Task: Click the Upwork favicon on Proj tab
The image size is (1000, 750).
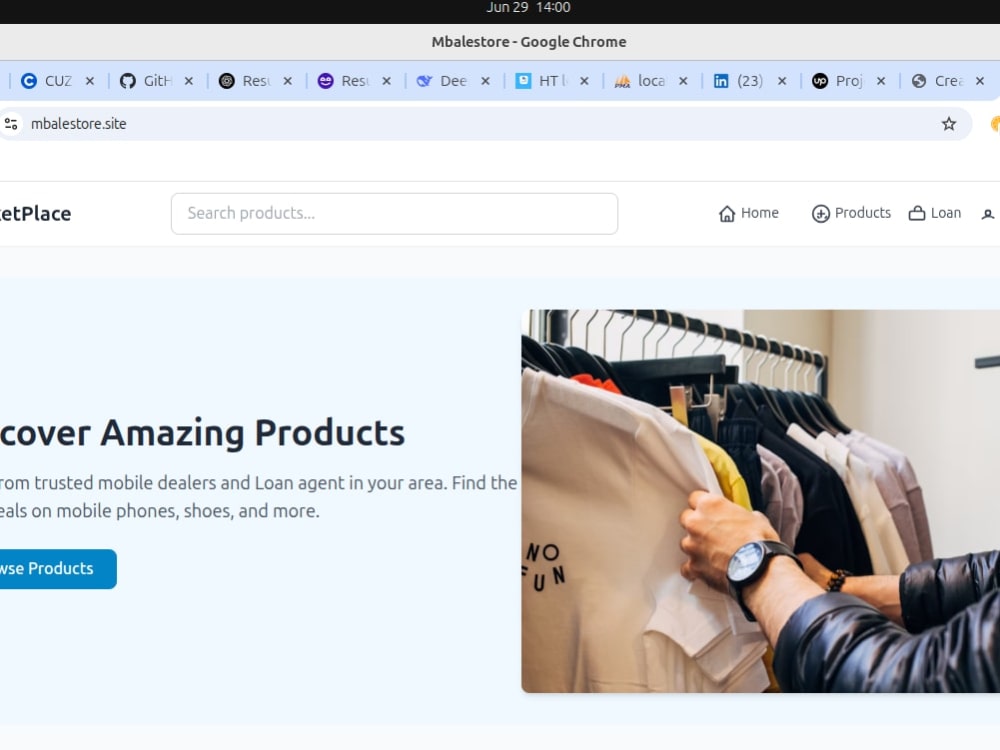Action: coord(820,81)
